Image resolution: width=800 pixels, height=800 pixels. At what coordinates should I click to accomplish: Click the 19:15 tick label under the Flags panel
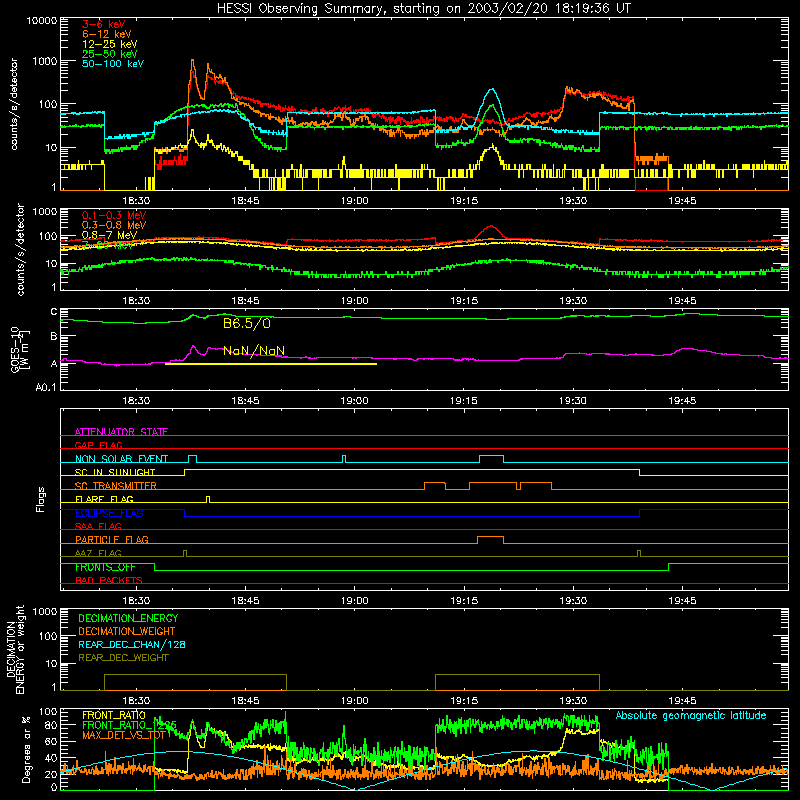(464, 601)
